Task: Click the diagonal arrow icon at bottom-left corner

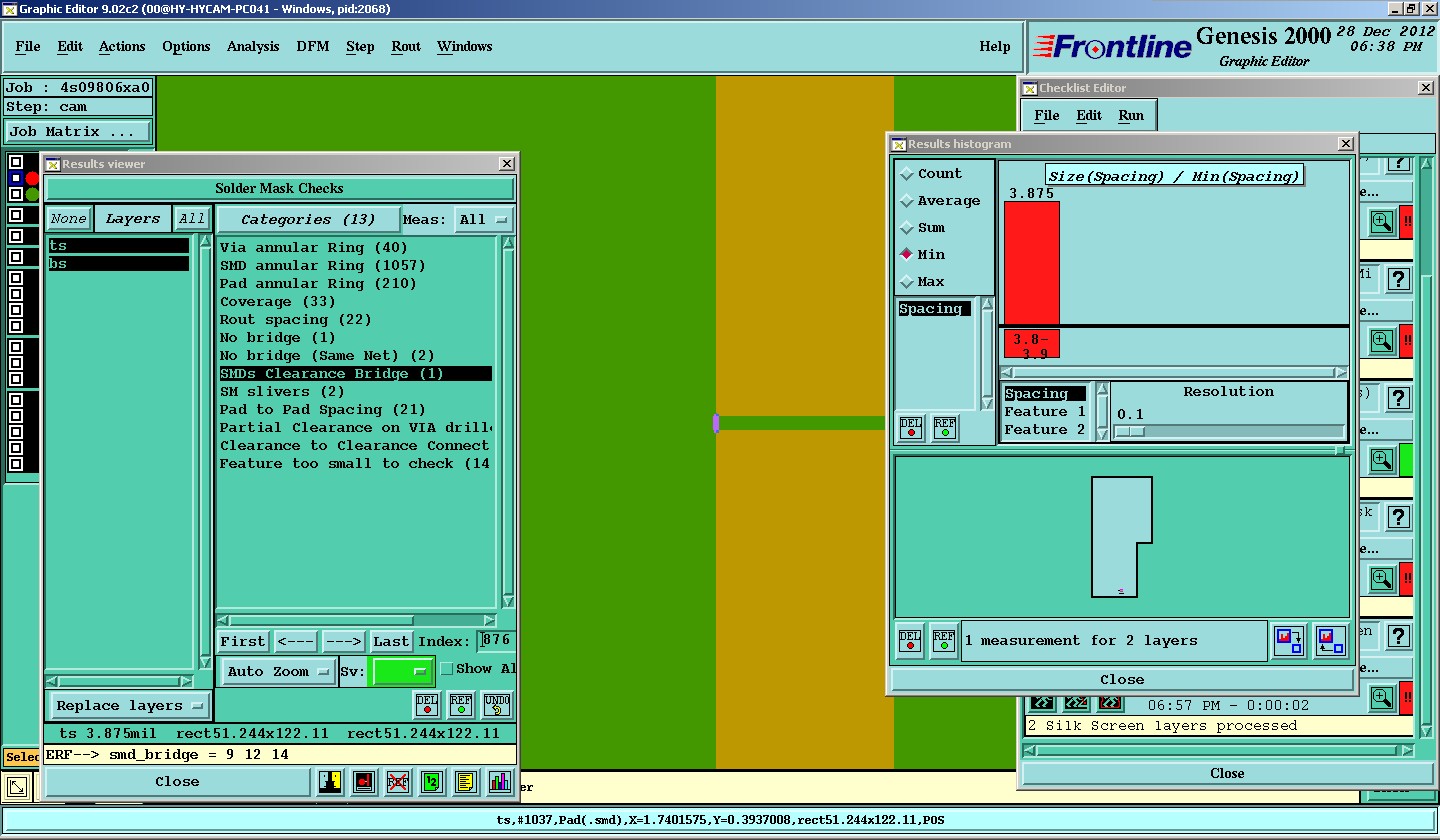Action: [17, 787]
